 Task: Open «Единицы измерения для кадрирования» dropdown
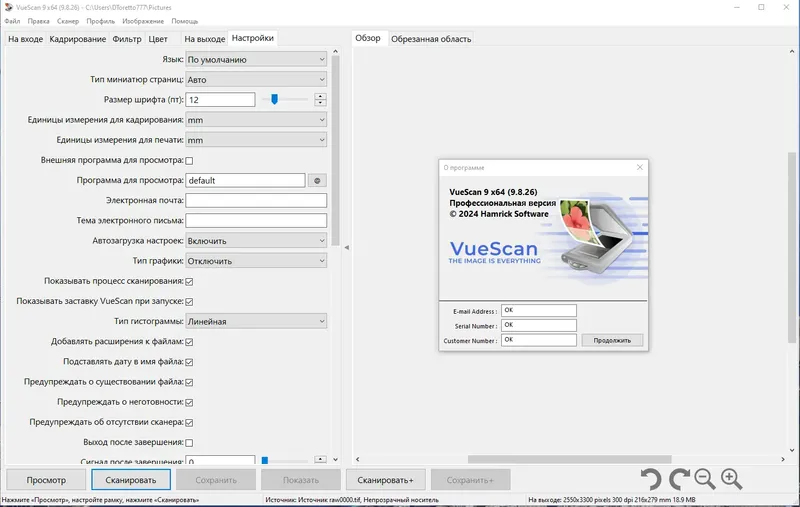click(256, 120)
